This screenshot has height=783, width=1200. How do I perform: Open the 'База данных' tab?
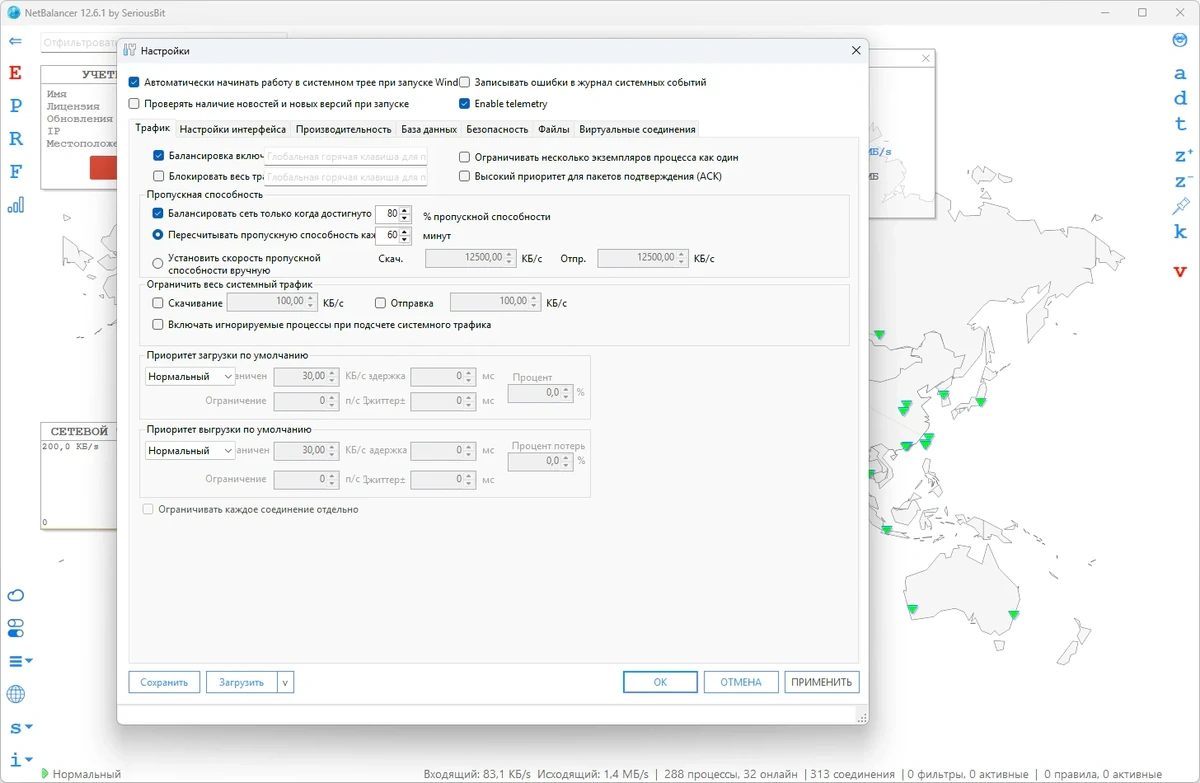point(429,129)
